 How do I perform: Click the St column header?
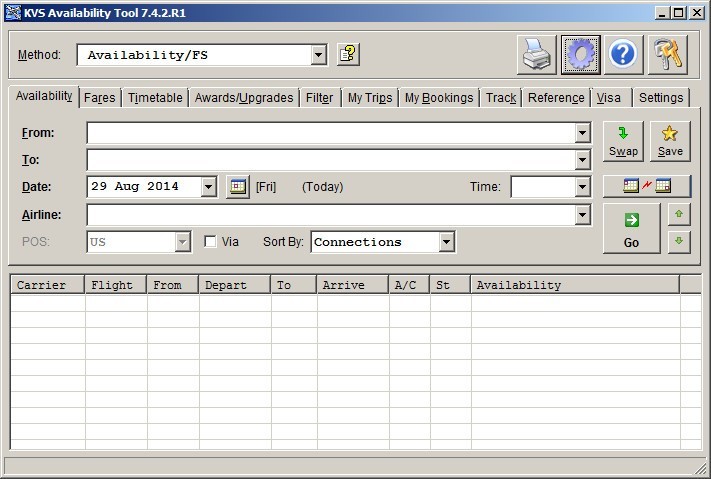(x=450, y=285)
